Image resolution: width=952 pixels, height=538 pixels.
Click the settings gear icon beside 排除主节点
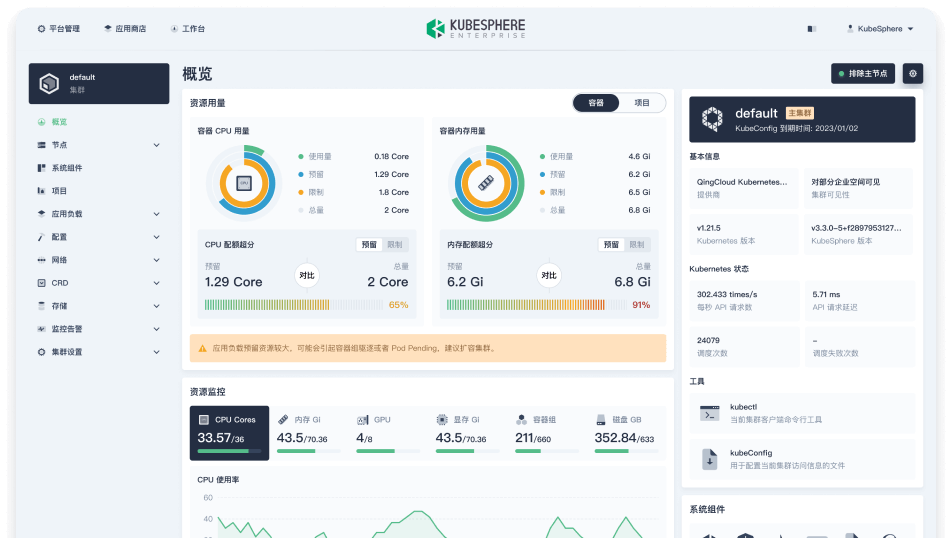912,74
